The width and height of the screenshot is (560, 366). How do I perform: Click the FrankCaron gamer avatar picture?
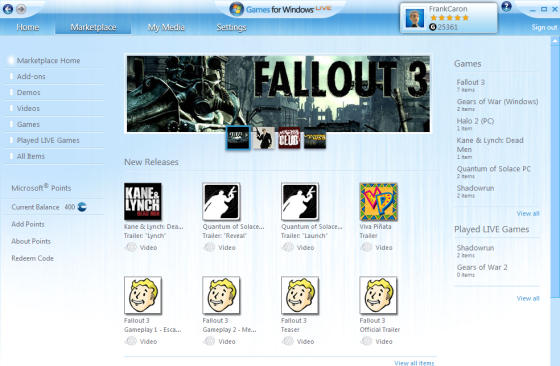pyautogui.click(x=415, y=18)
